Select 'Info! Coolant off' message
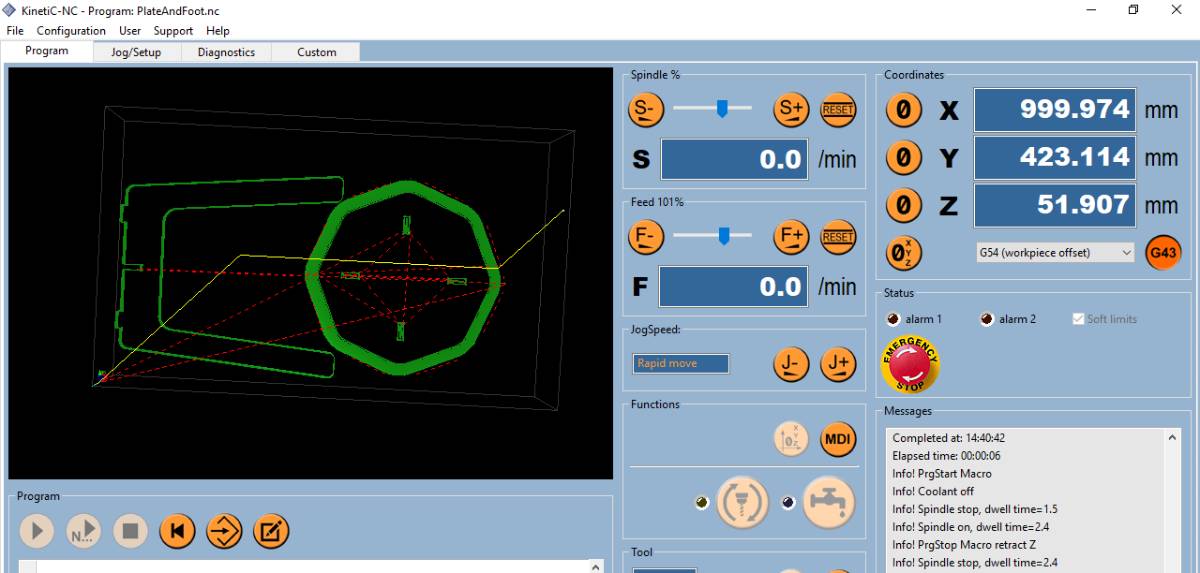Viewport: 1200px width, 573px height. tap(933, 492)
